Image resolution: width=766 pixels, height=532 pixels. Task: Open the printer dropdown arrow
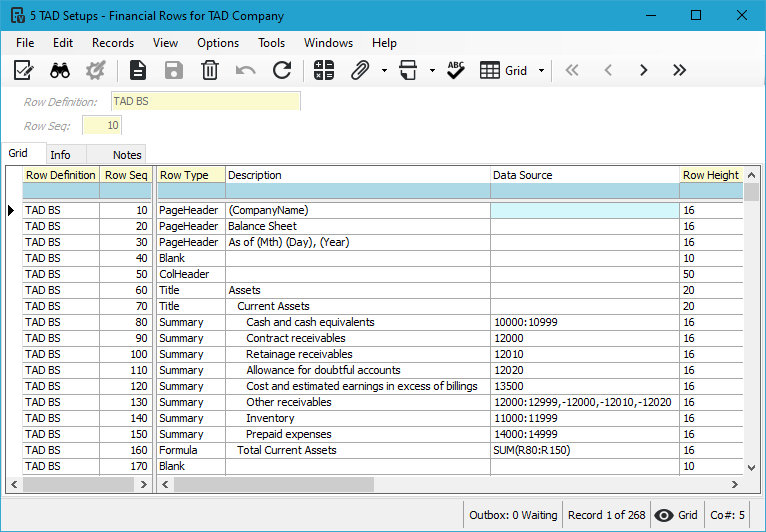(x=432, y=71)
